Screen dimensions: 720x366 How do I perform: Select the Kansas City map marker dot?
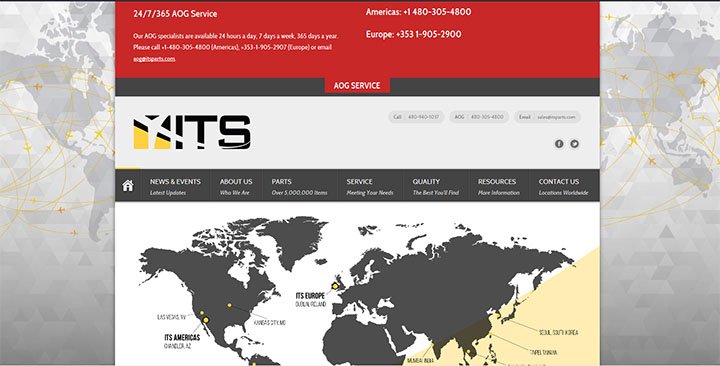229,305
